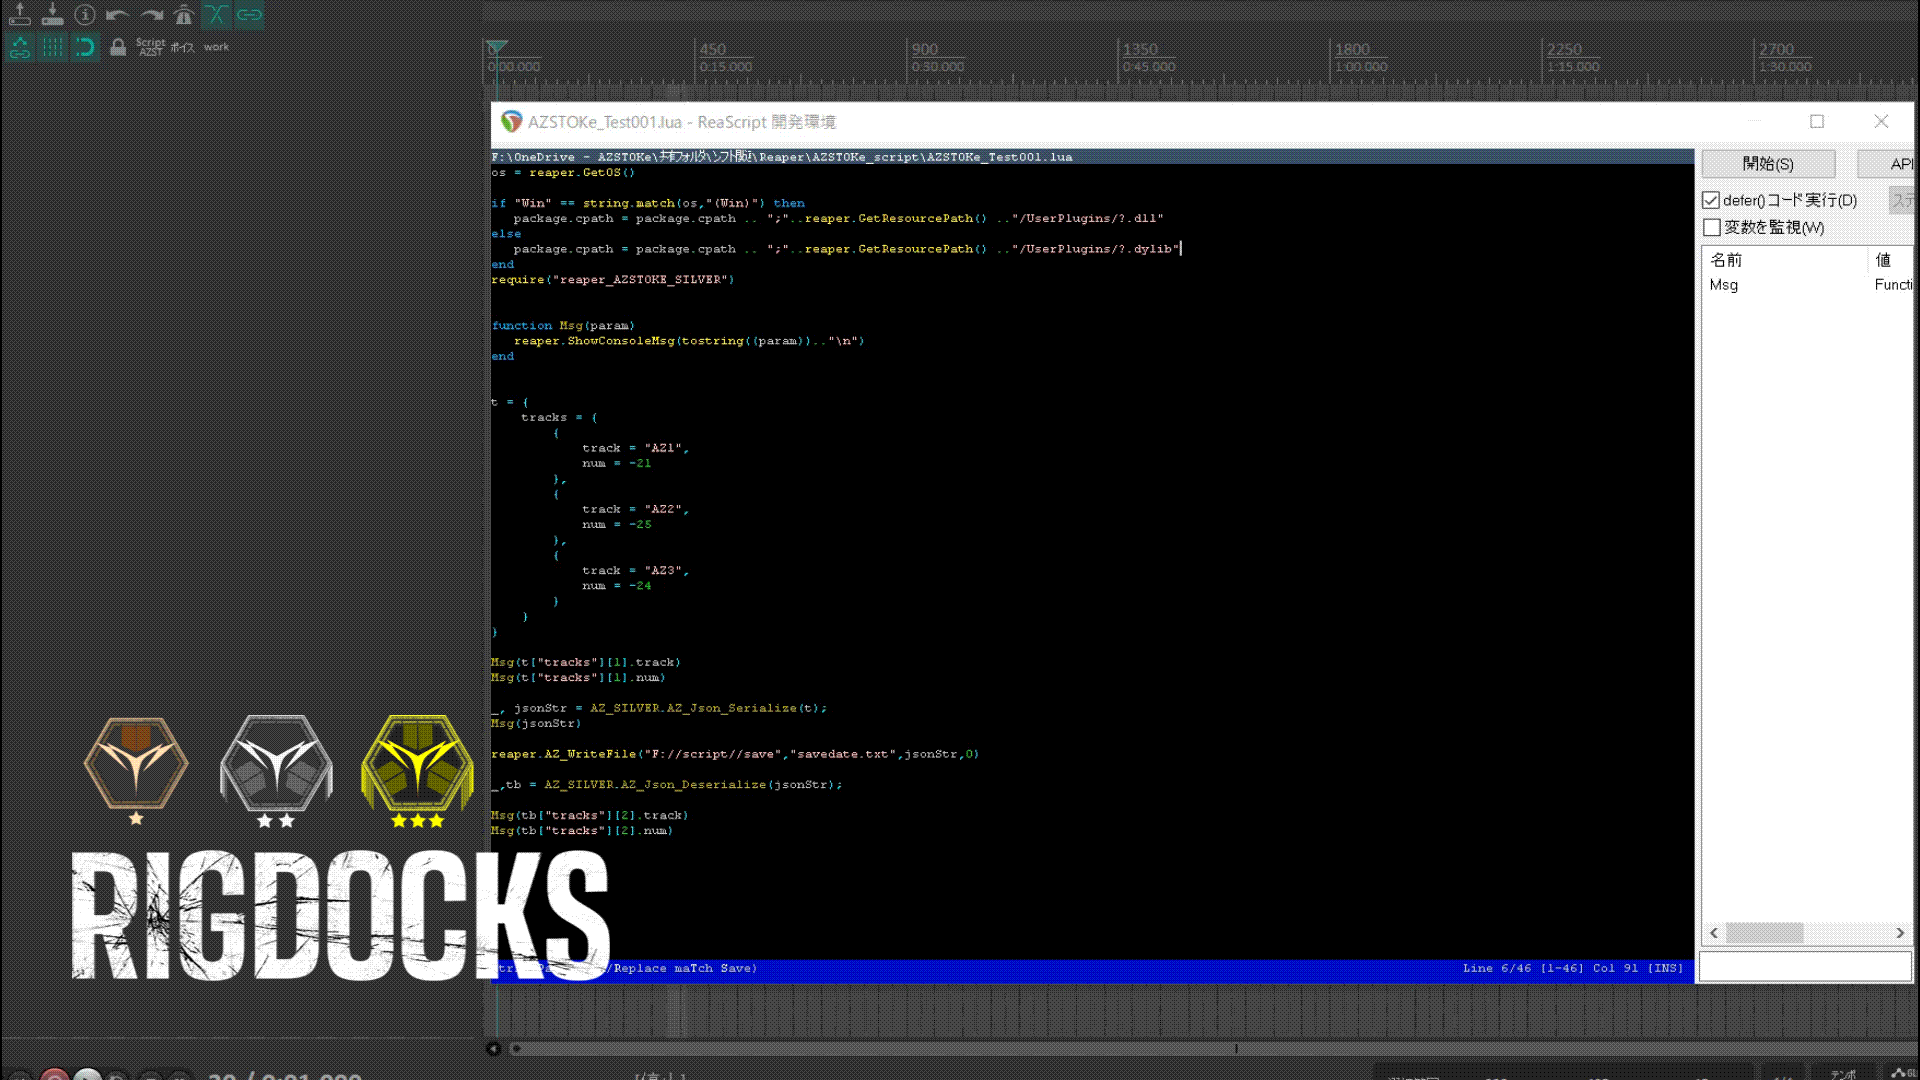
Task: Toggle the auto-crossfade icon
Action: click(217, 15)
